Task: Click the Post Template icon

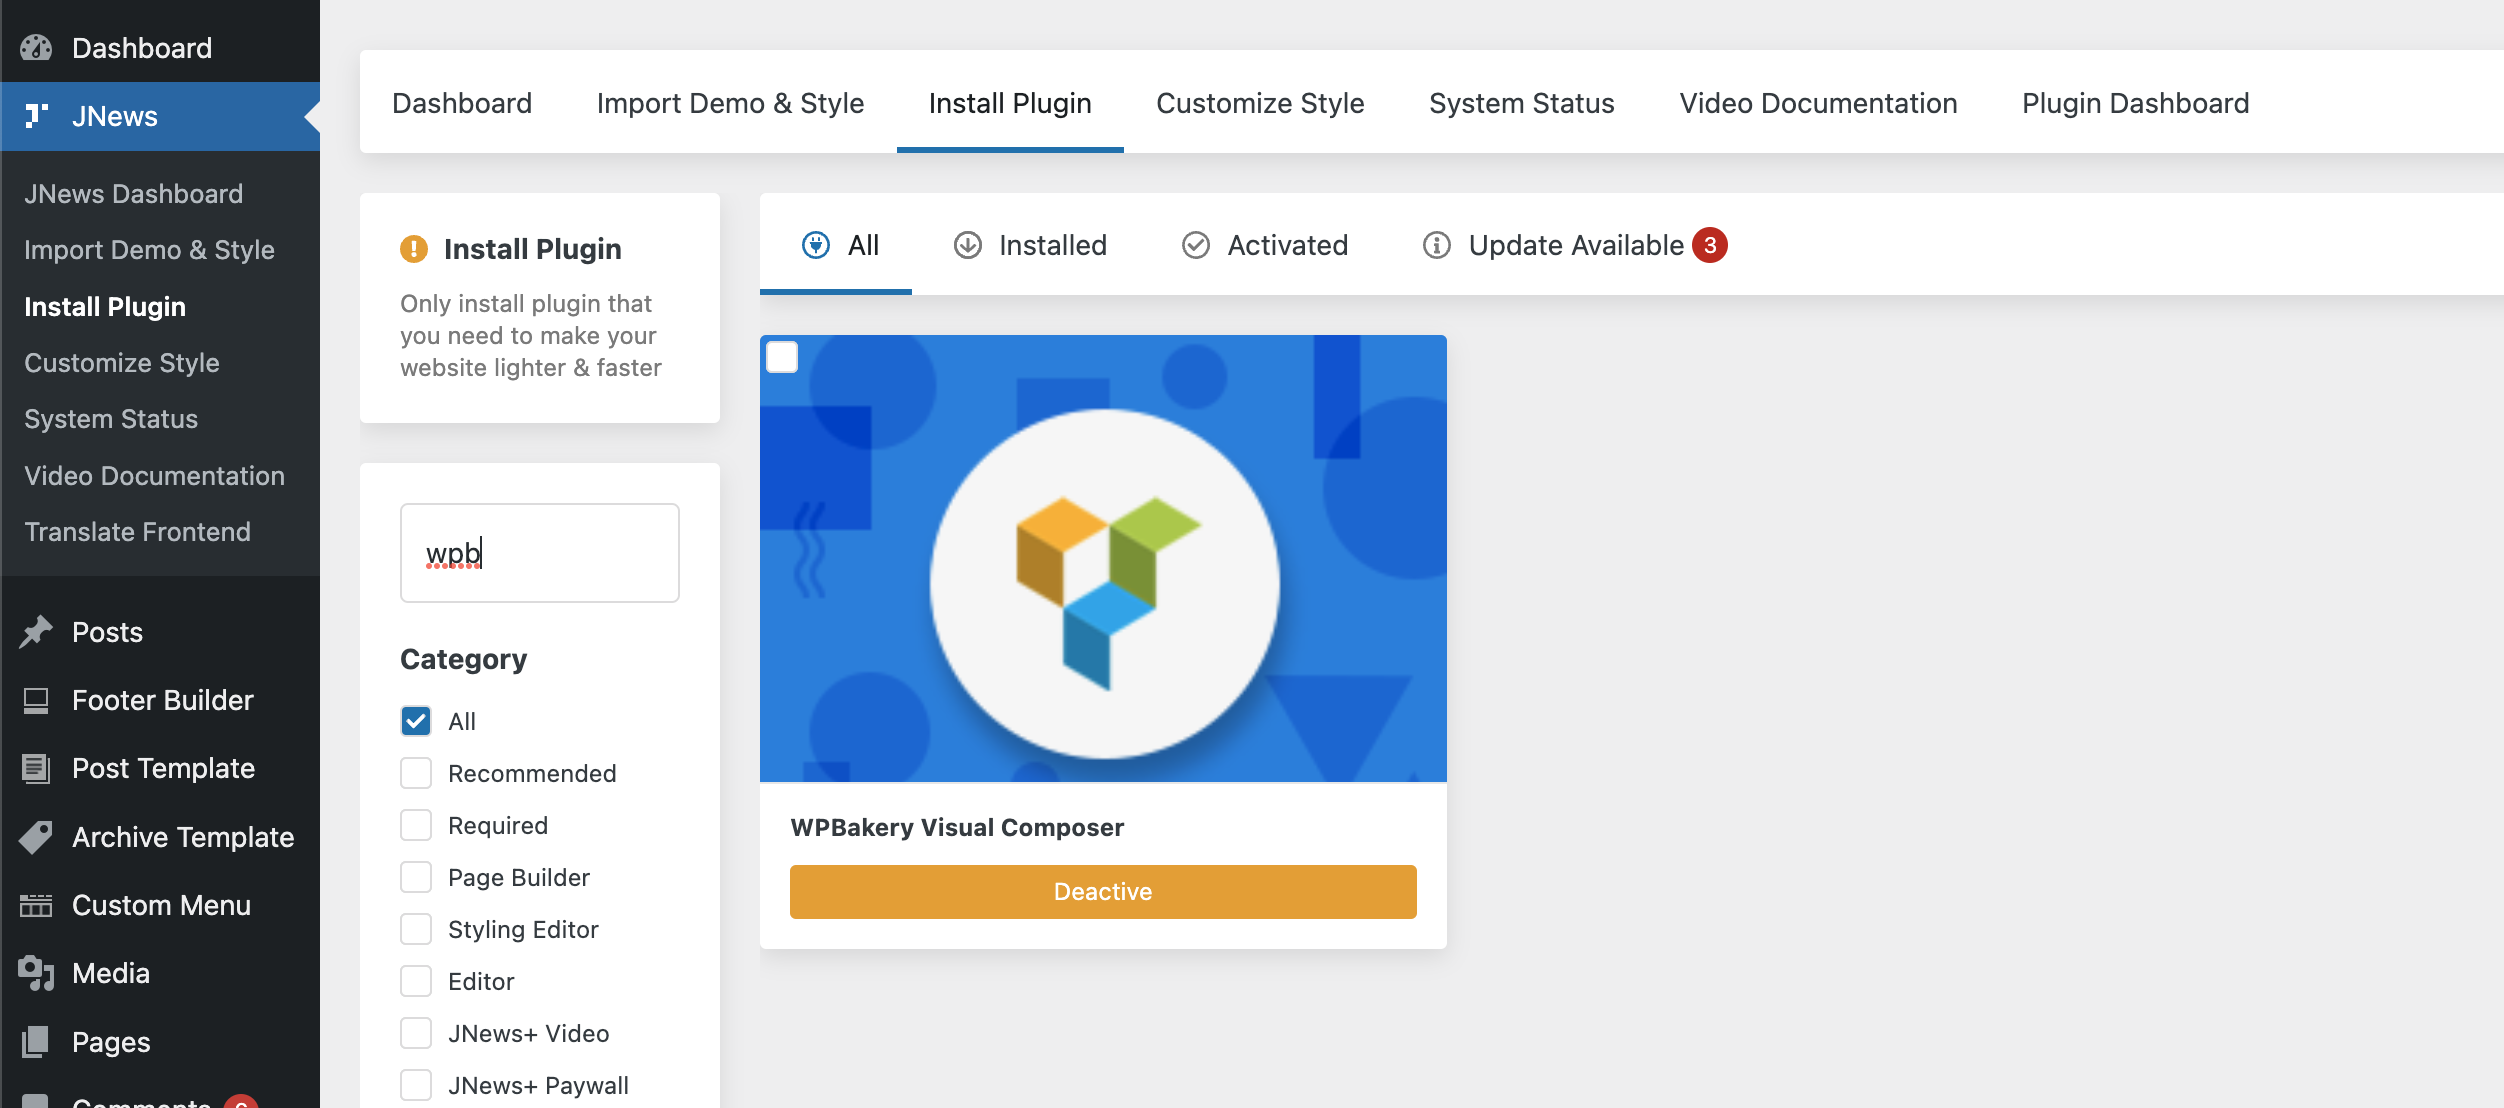Action: (x=36, y=768)
